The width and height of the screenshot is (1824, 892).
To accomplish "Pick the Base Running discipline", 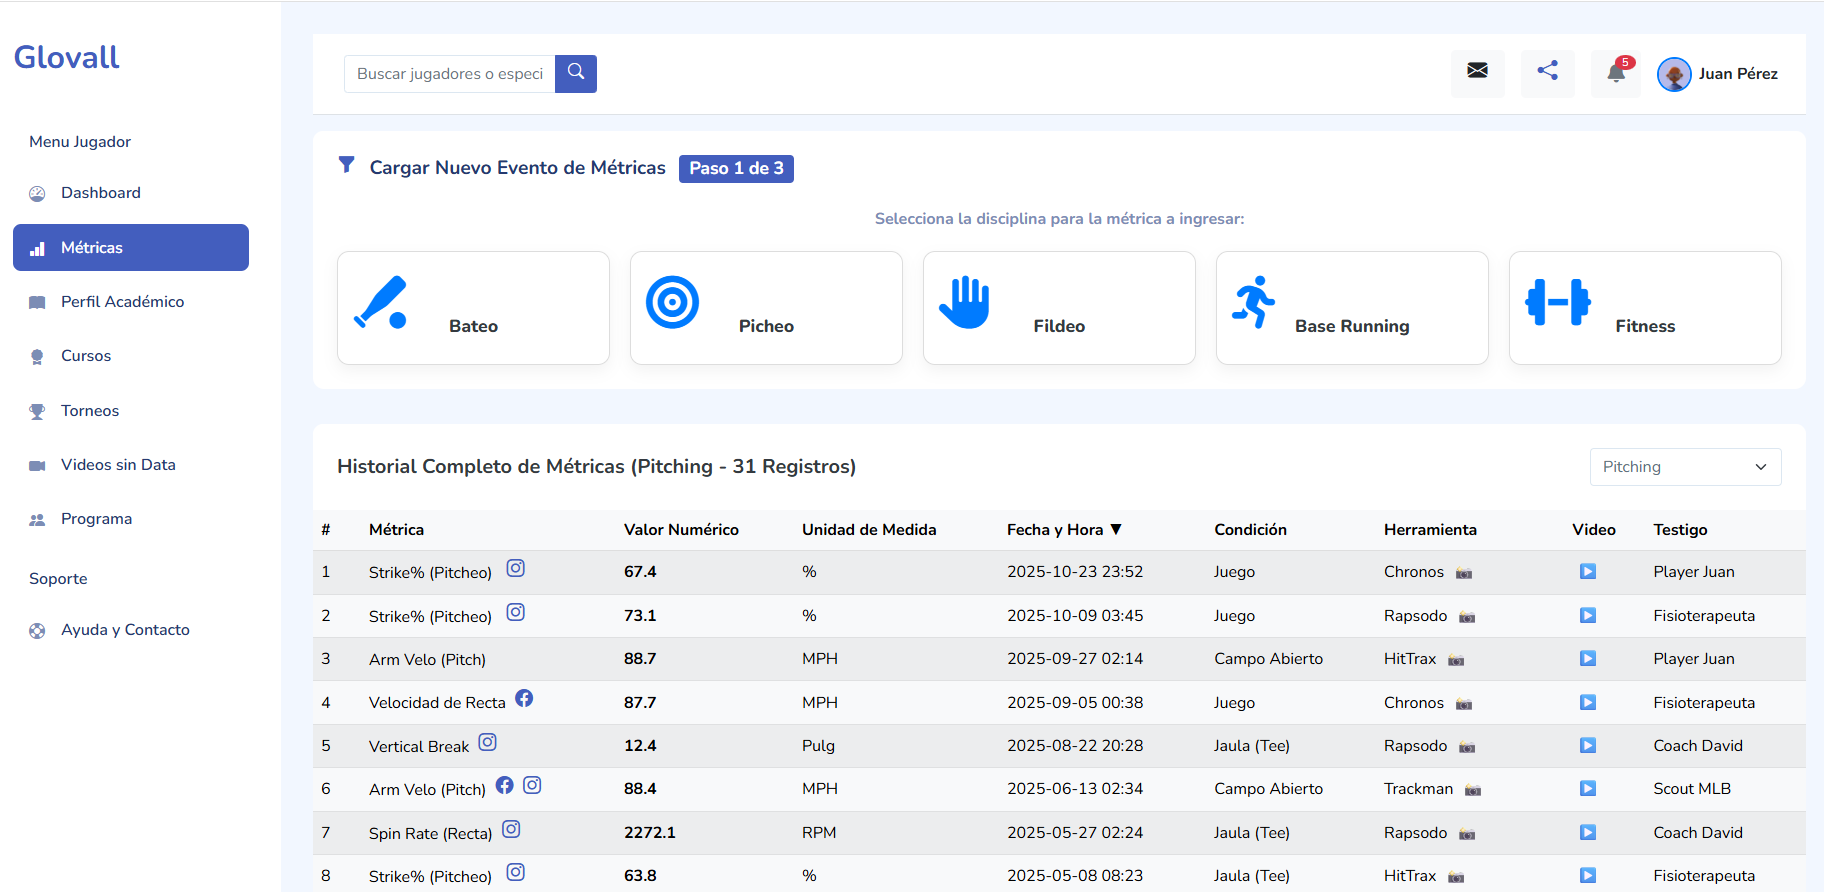I will coord(1352,308).
